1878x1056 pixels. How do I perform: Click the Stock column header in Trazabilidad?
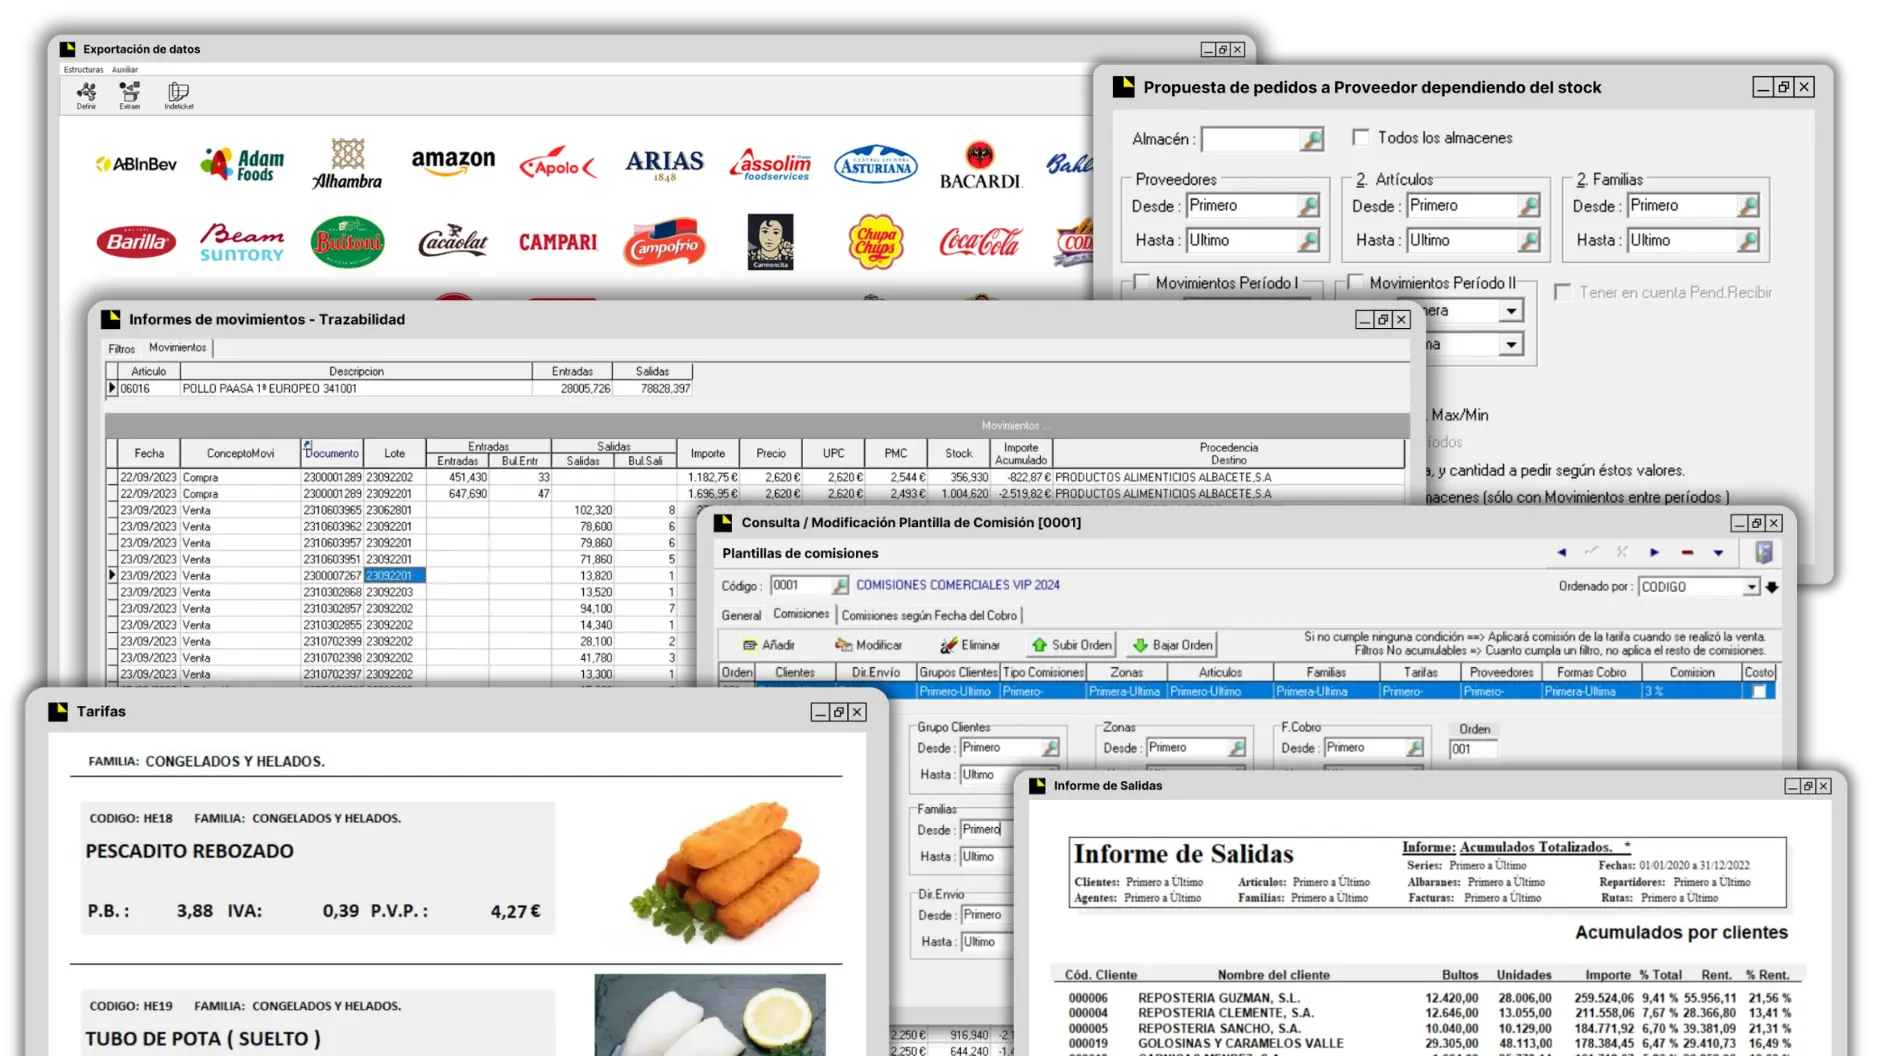(x=958, y=453)
